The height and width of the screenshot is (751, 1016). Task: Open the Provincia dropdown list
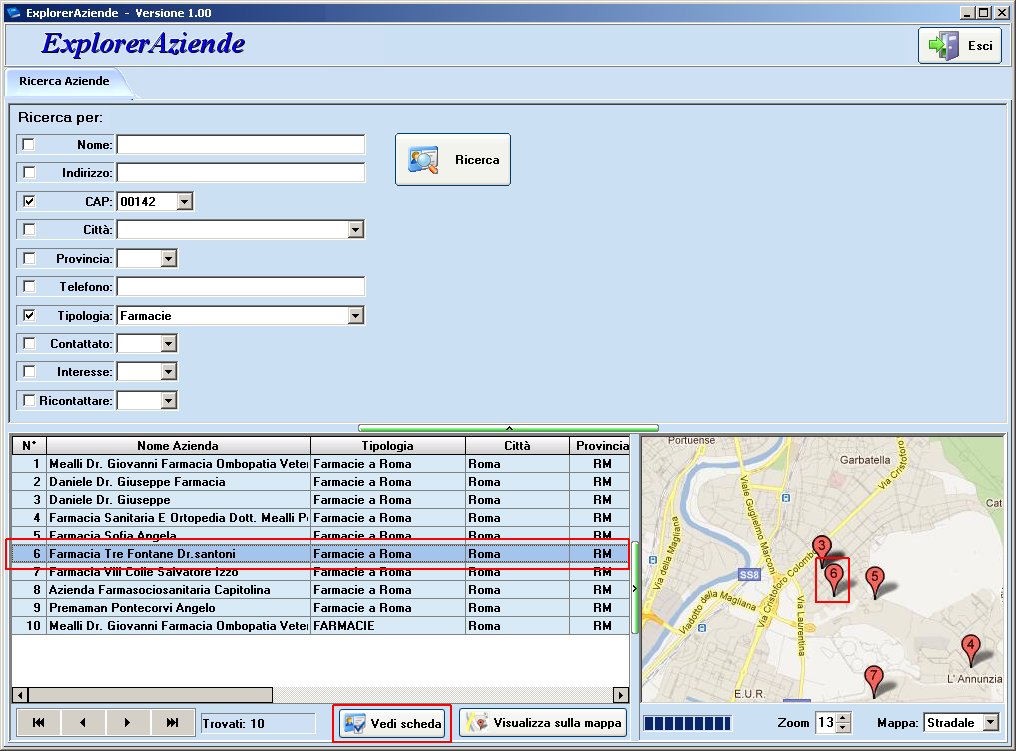point(168,259)
